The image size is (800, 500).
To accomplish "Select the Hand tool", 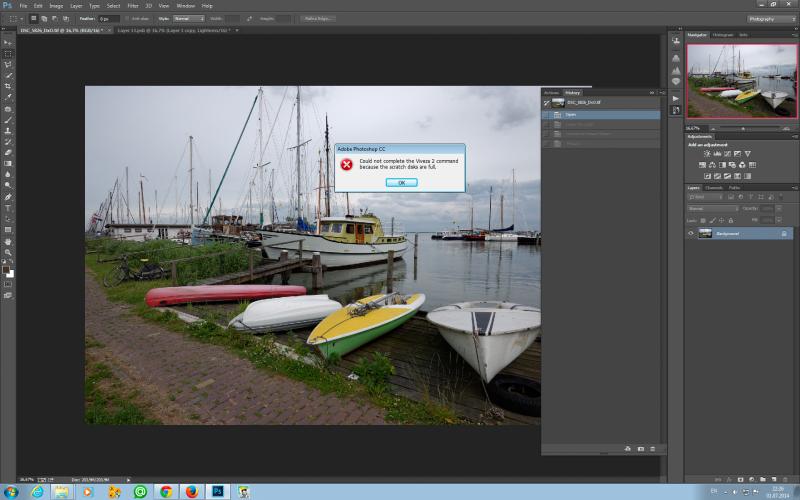I will click(x=8, y=241).
